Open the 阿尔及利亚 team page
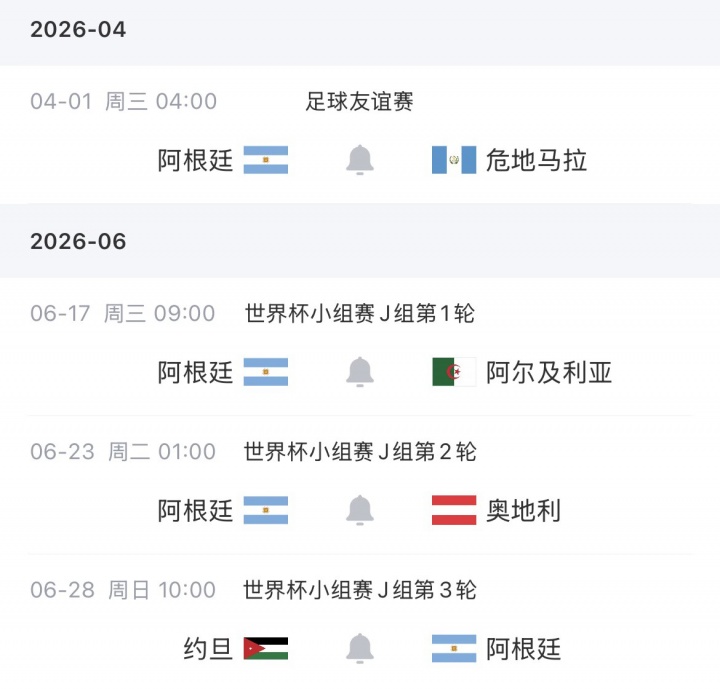720x689 pixels. coord(549,372)
